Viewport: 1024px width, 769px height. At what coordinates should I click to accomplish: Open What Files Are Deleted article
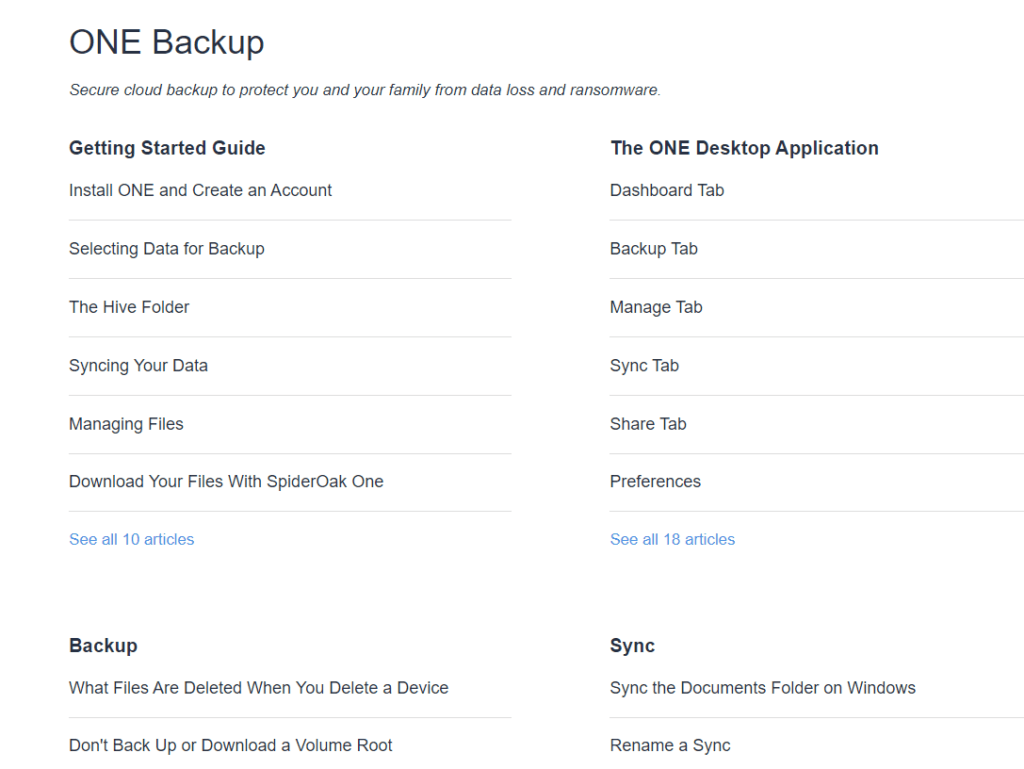[x=259, y=687]
